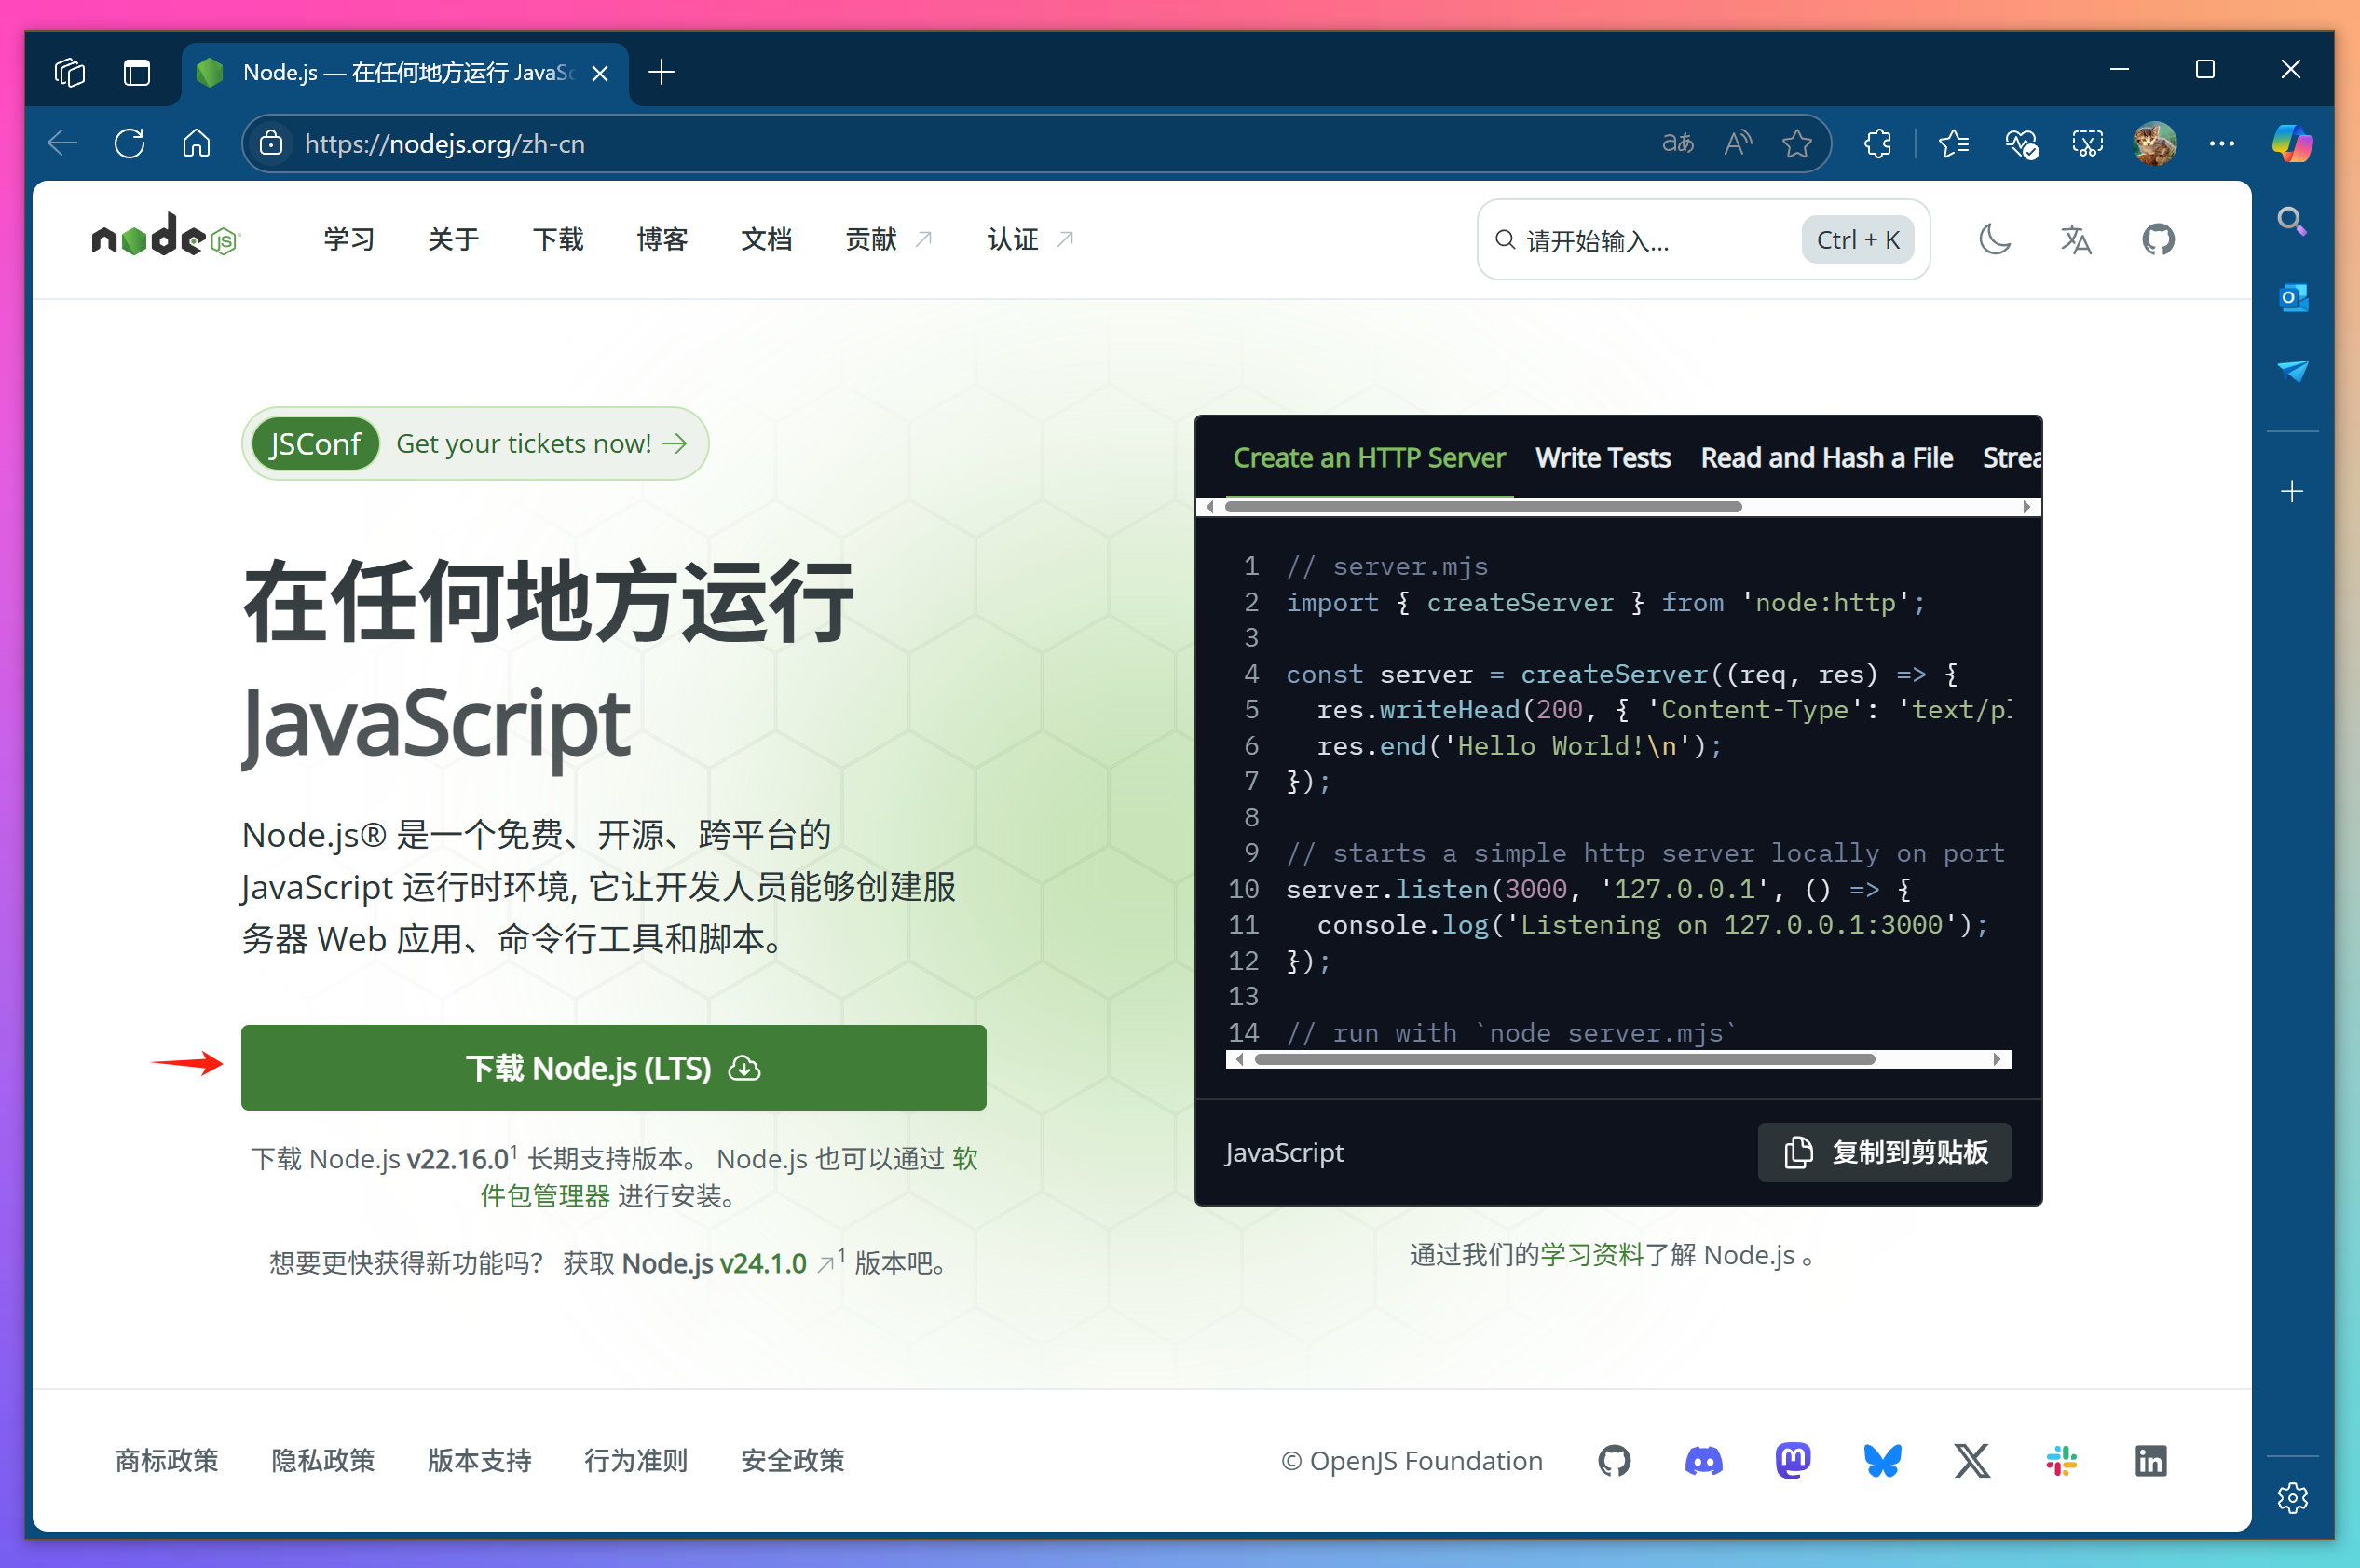Open GitHub via the site header icon
Screen dimensions: 2360x1568
[x=2157, y=239]
